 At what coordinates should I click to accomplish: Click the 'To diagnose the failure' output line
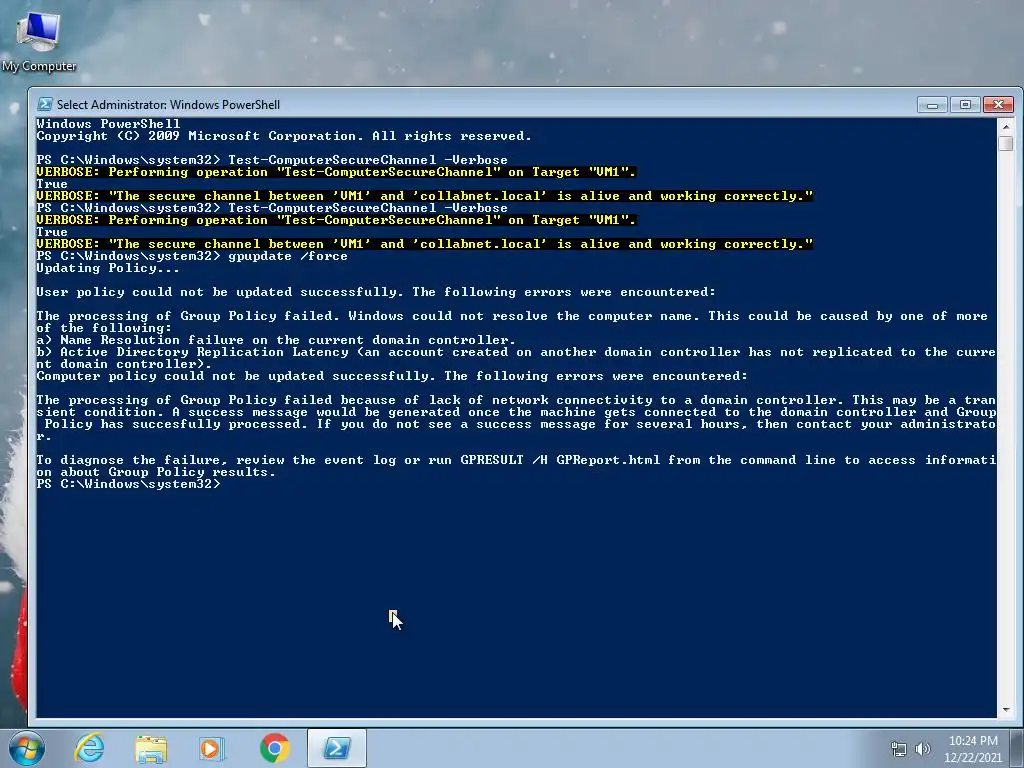pyautogui.click(x=516, y=466)
